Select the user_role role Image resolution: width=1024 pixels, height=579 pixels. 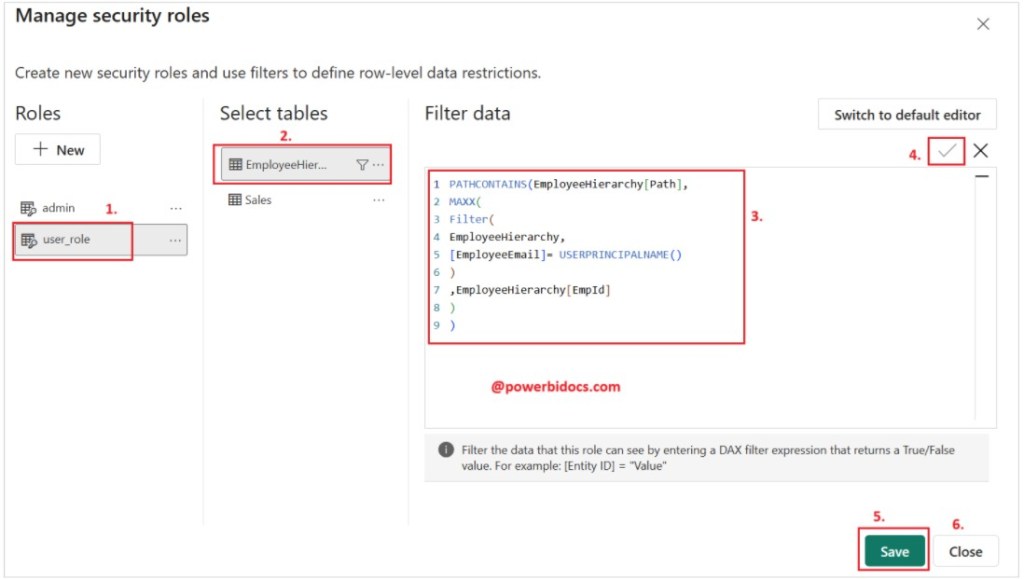coord(70,240)
